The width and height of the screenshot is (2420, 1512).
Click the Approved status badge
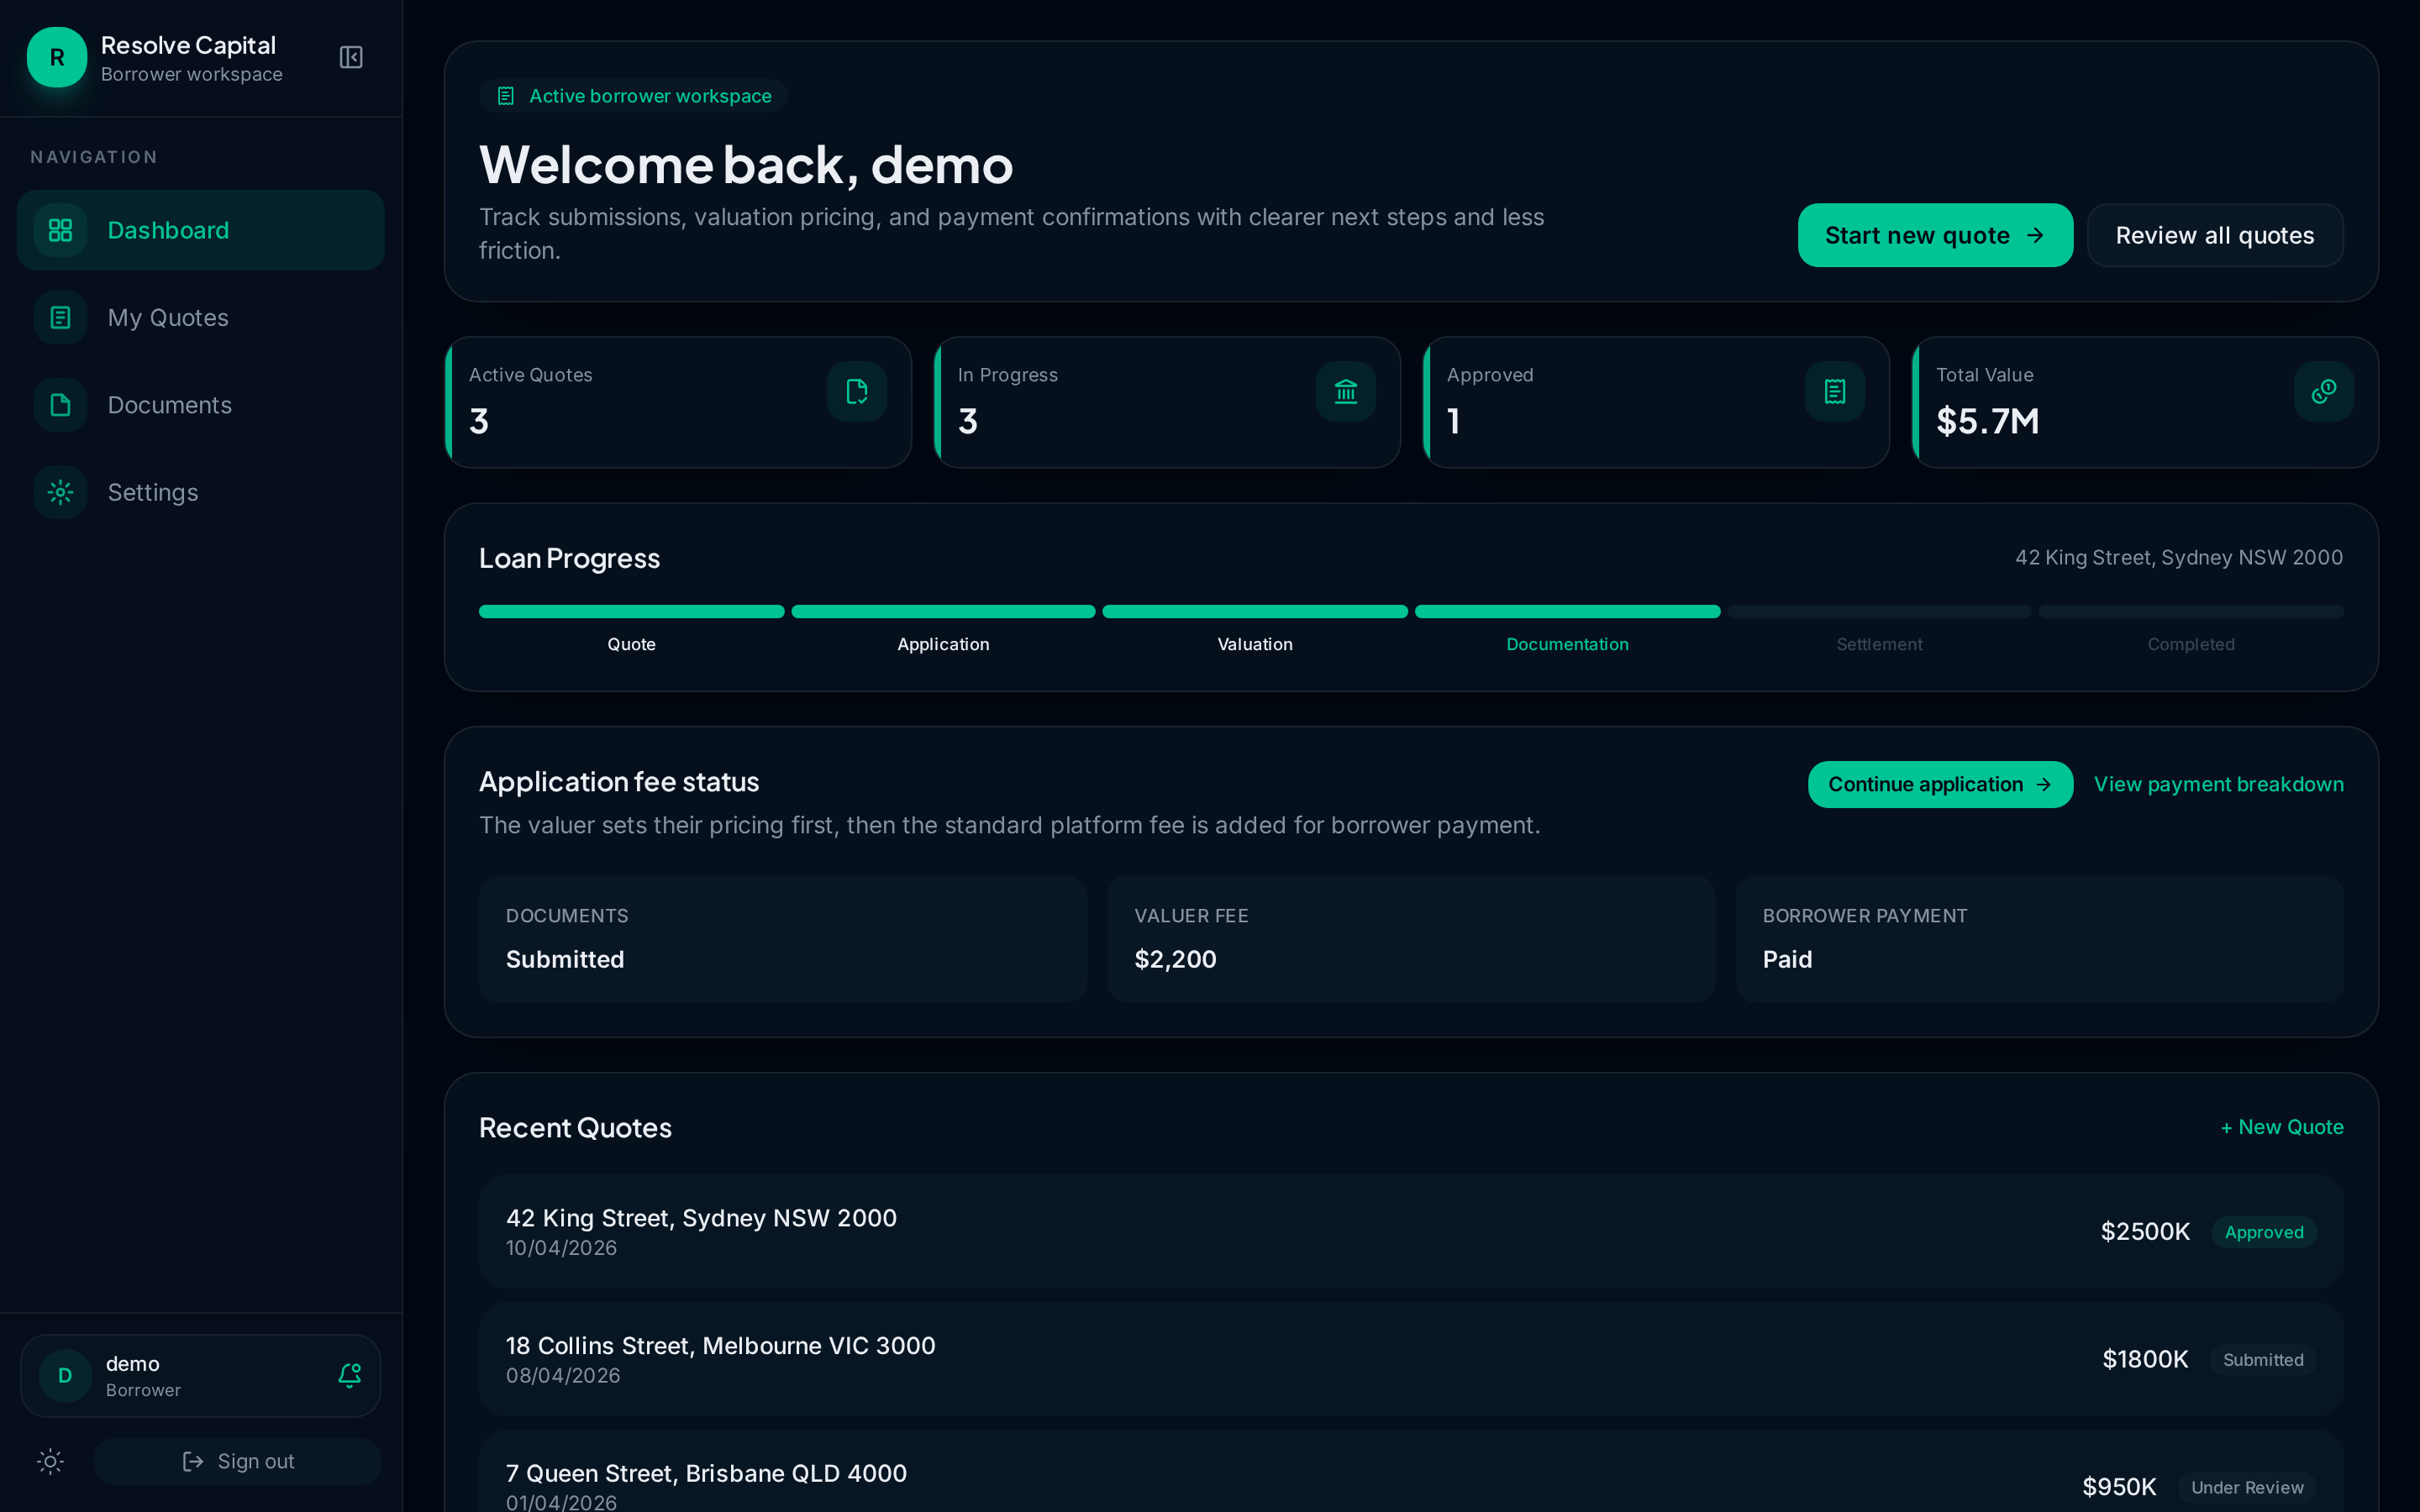click(x=2264, y=1232)
